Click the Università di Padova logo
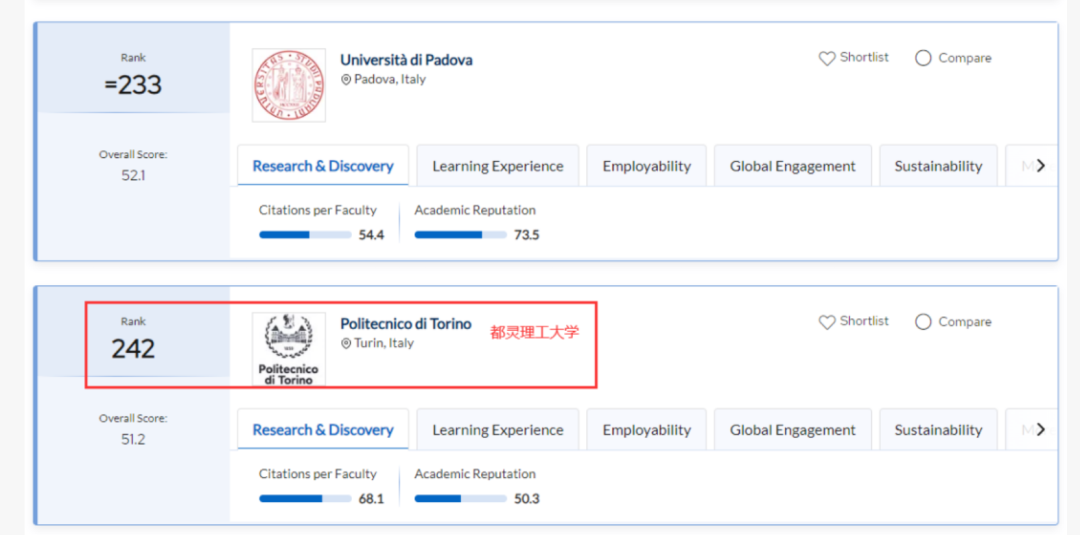 point(289,86)
